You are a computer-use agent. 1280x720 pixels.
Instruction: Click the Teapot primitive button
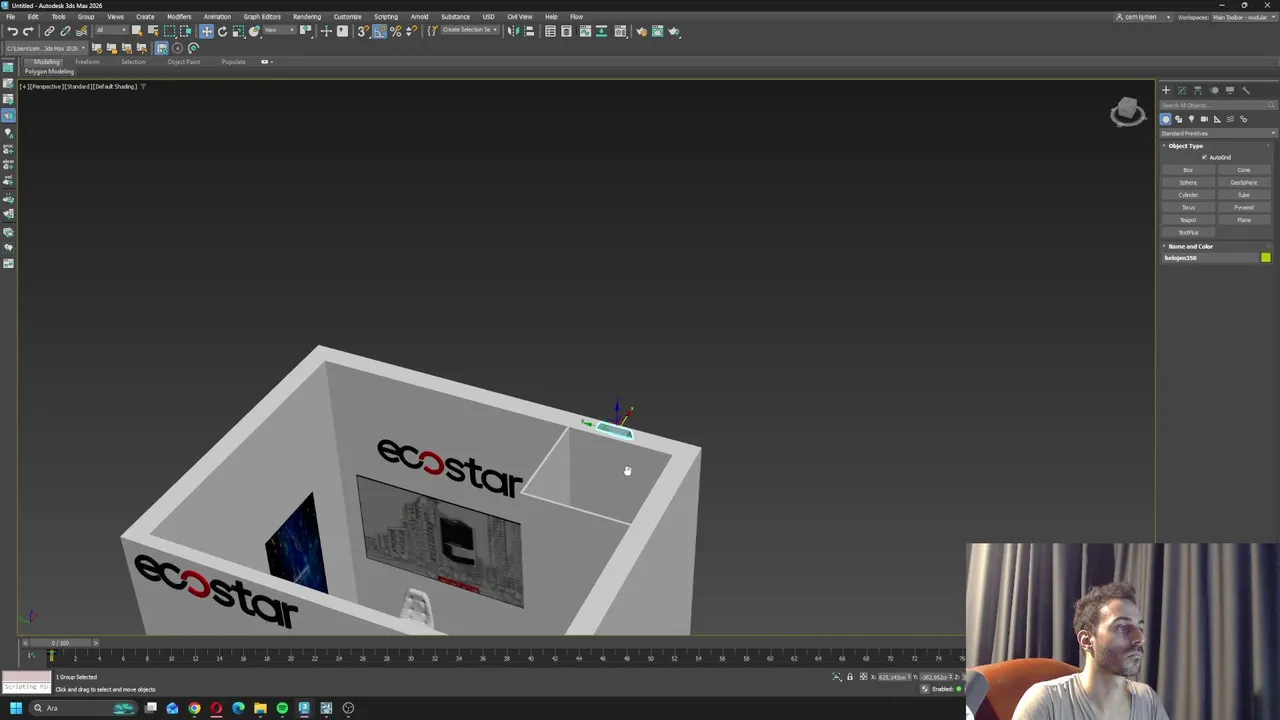[1188, 220]
